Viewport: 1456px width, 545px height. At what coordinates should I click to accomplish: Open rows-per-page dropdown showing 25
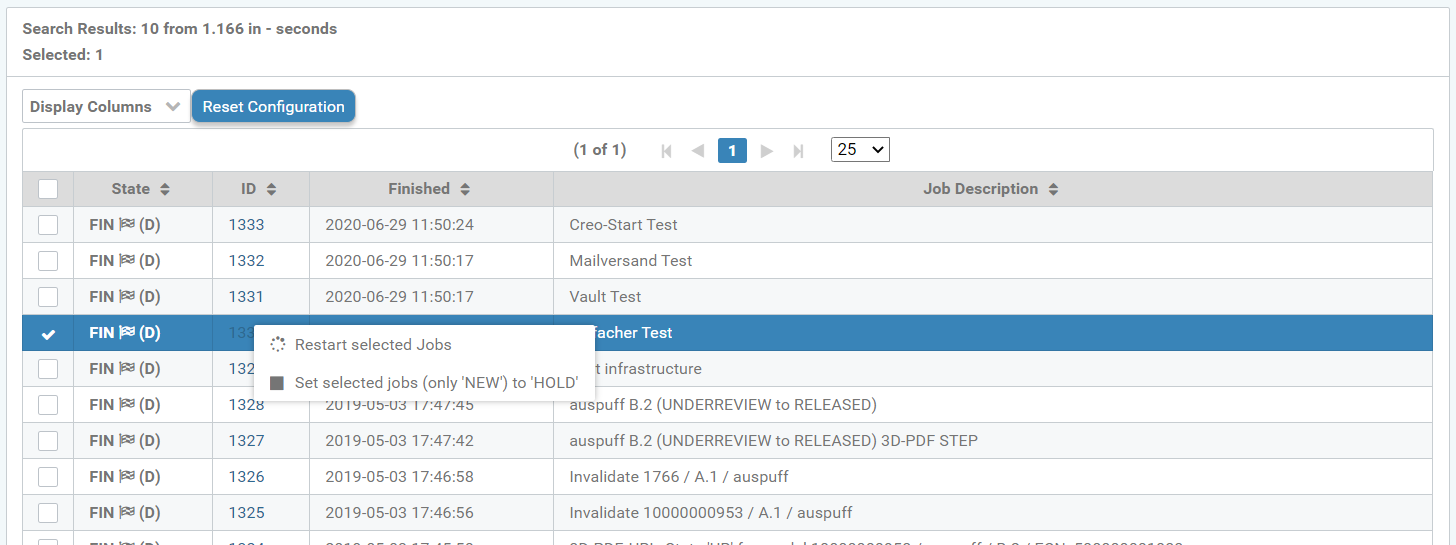pos(860,150)
